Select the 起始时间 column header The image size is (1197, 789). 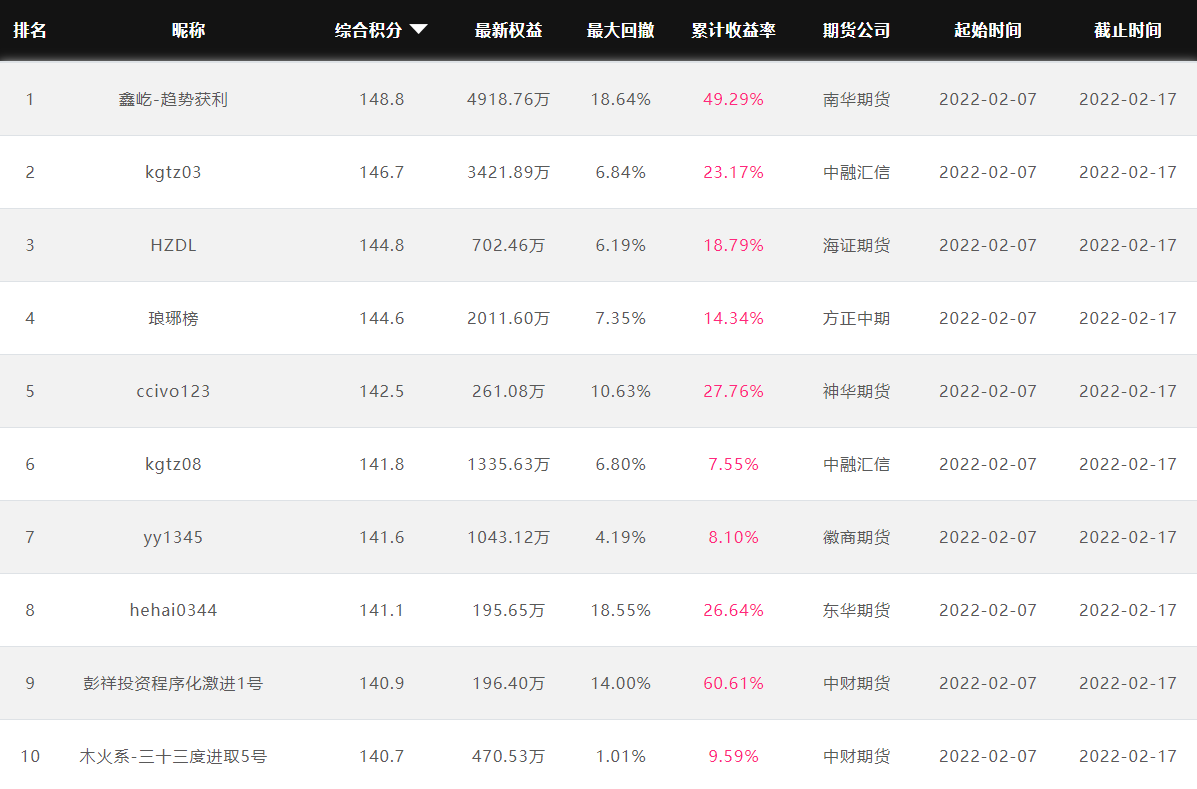[x=988, y=31]
